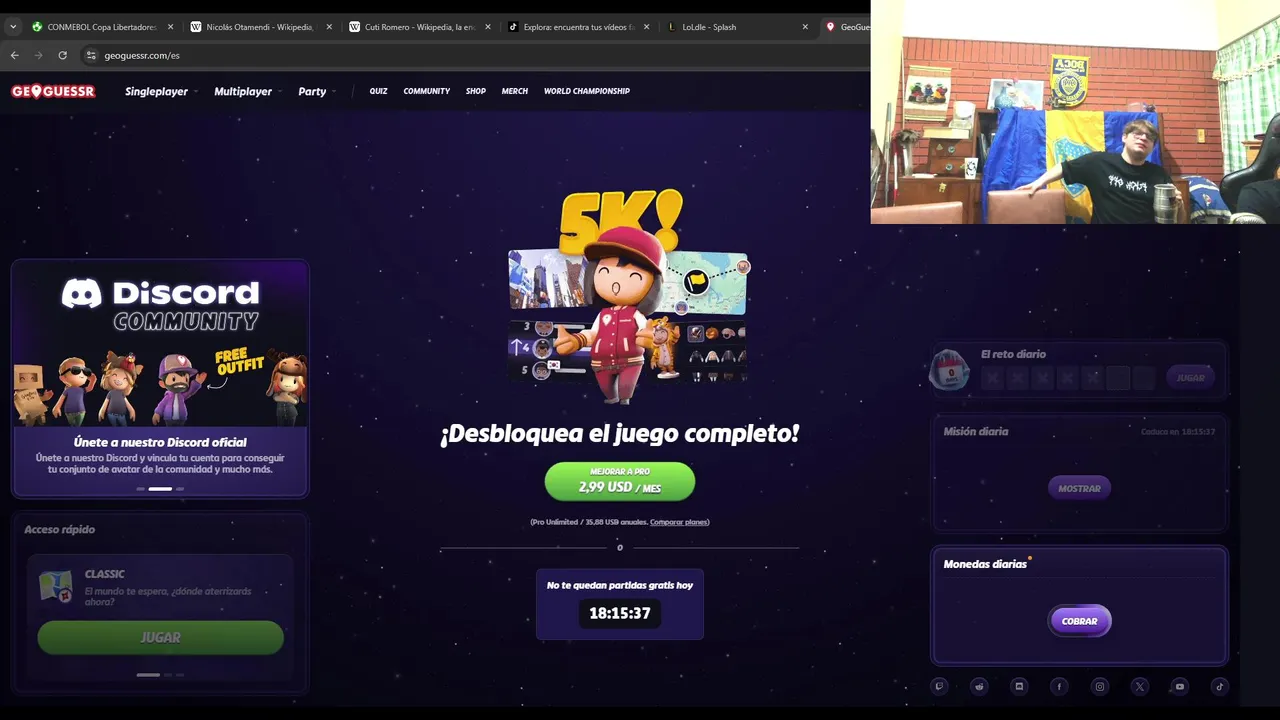The width and height of the screenshot is (1280, 720).
Task: Click the browser forward arrow
Action: (x=38, y=55)
